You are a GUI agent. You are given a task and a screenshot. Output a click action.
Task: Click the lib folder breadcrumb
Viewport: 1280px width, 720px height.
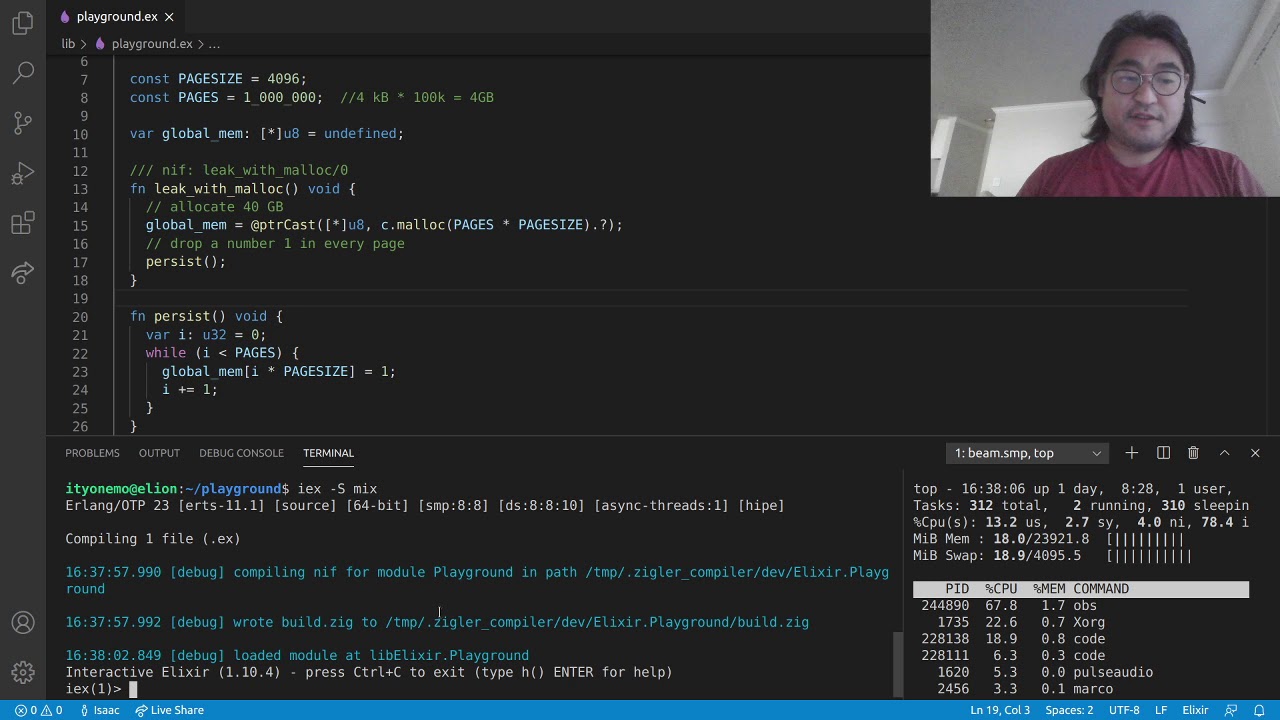(68, 44)
